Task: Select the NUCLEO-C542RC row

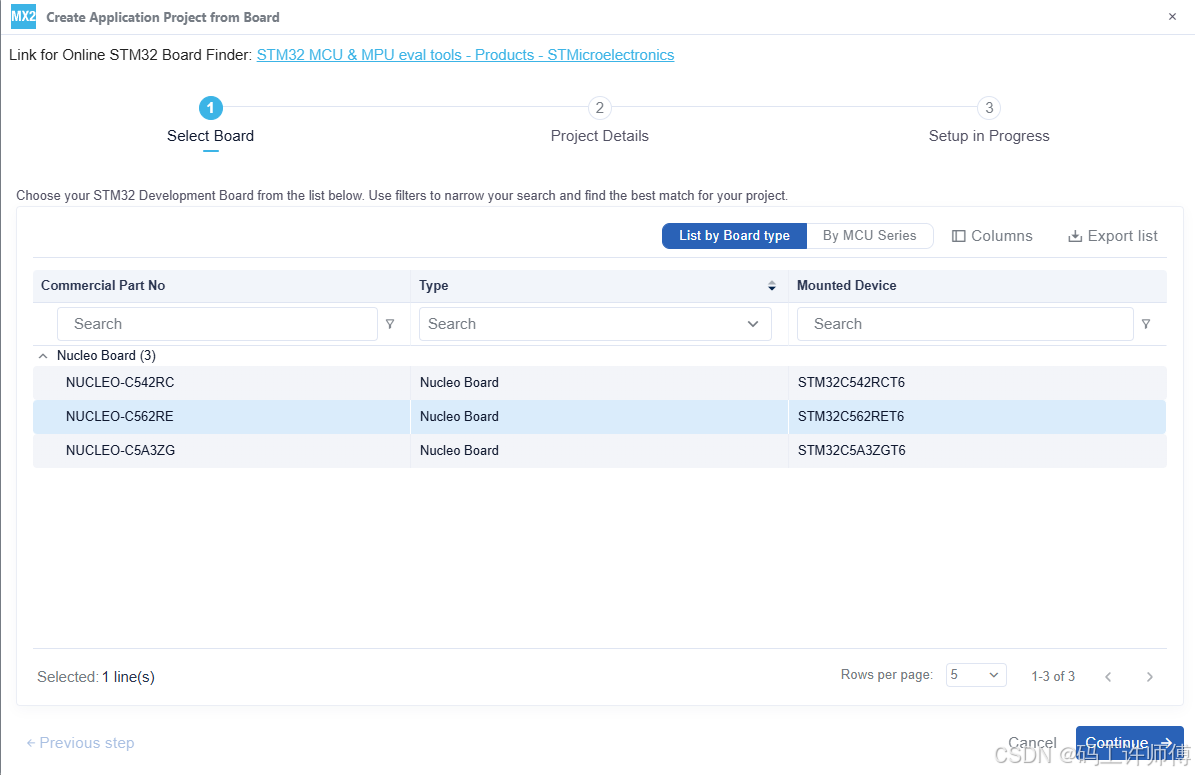Action: (599, 383)
